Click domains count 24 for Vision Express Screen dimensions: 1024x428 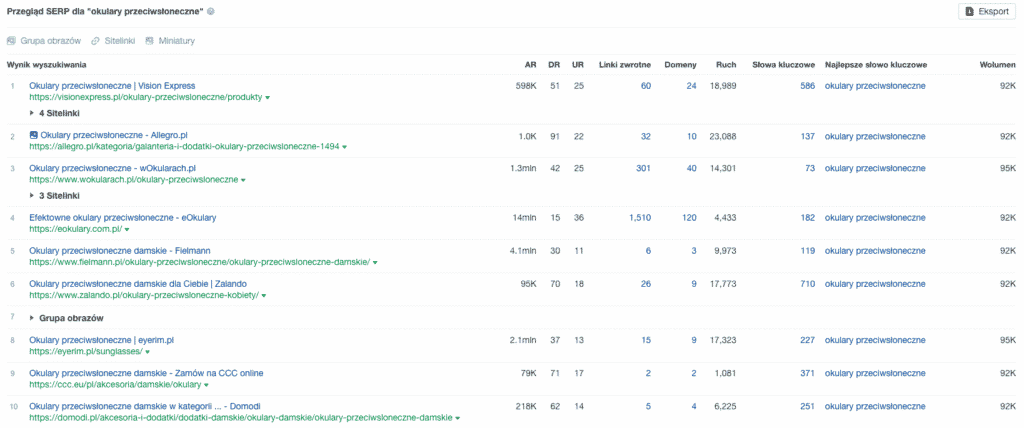tap(692, 86)
